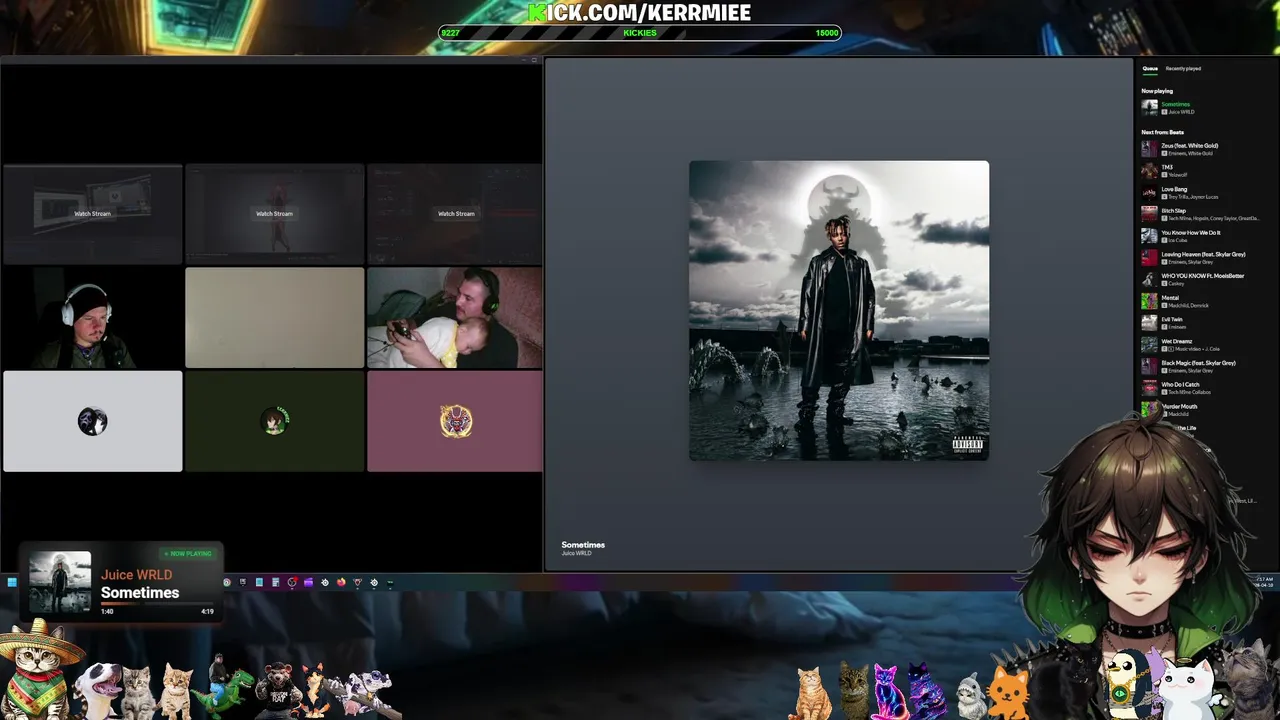Viewport: 1280px width, 720px height.
Task: Open Firefox from the taskbar
Action: (341, 582)
